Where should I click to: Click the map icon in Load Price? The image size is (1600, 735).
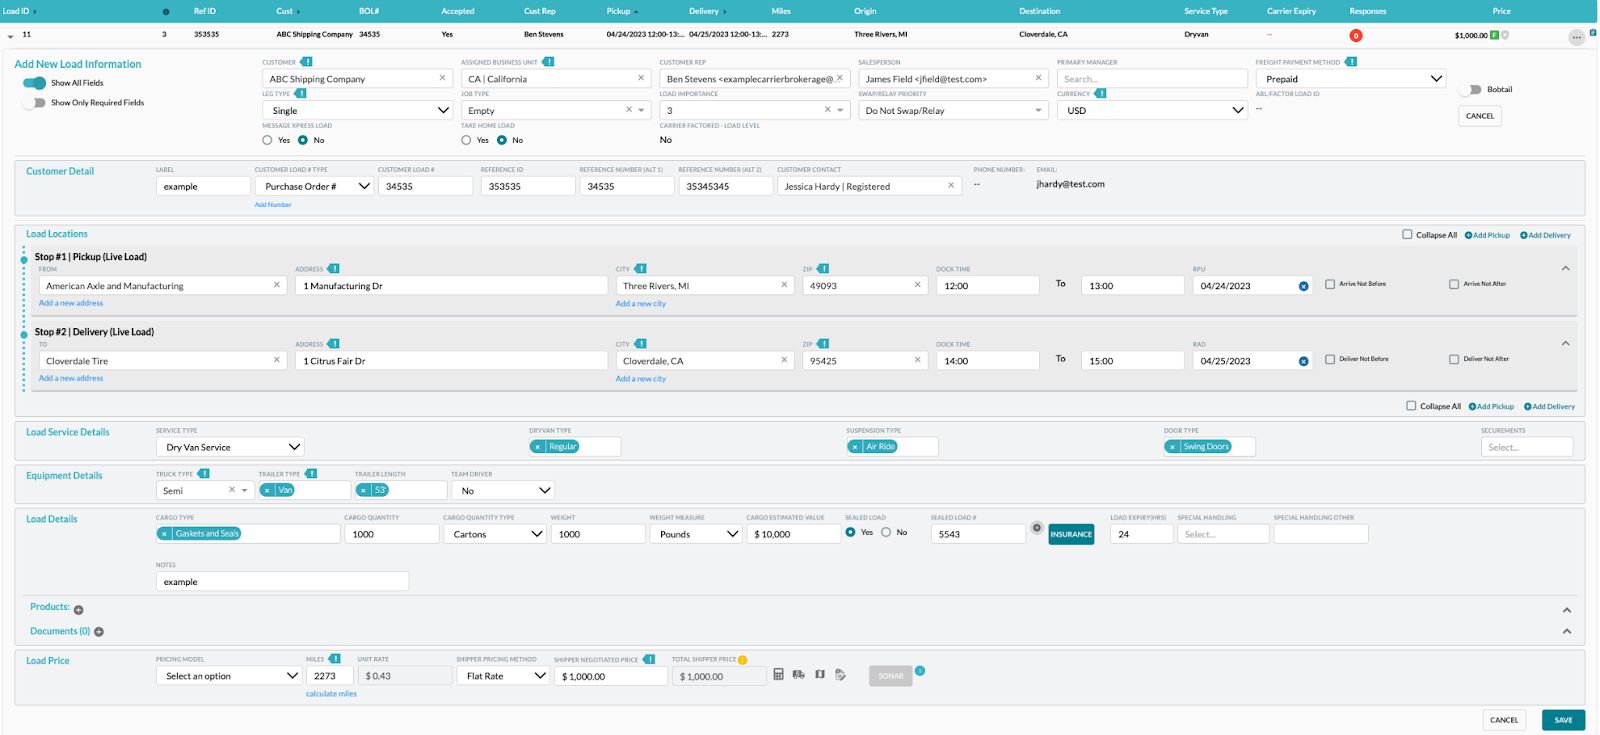click(x=820, y=675)
